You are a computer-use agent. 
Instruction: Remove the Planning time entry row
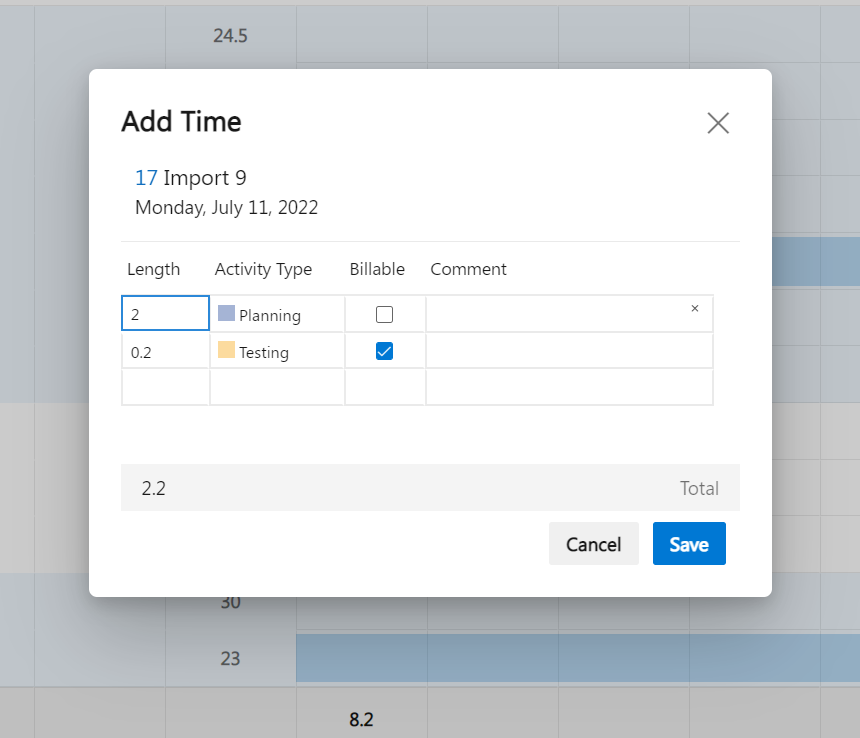(694, 308)
